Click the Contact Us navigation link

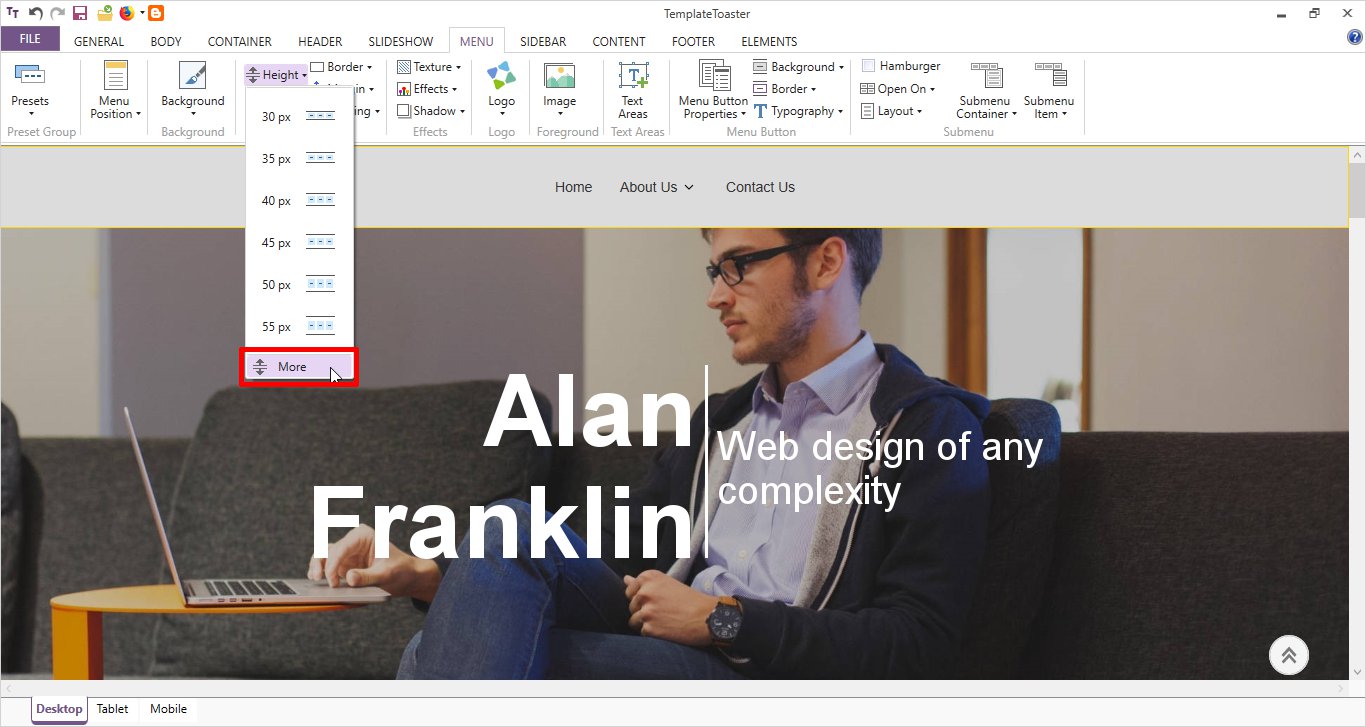point(760,187)
